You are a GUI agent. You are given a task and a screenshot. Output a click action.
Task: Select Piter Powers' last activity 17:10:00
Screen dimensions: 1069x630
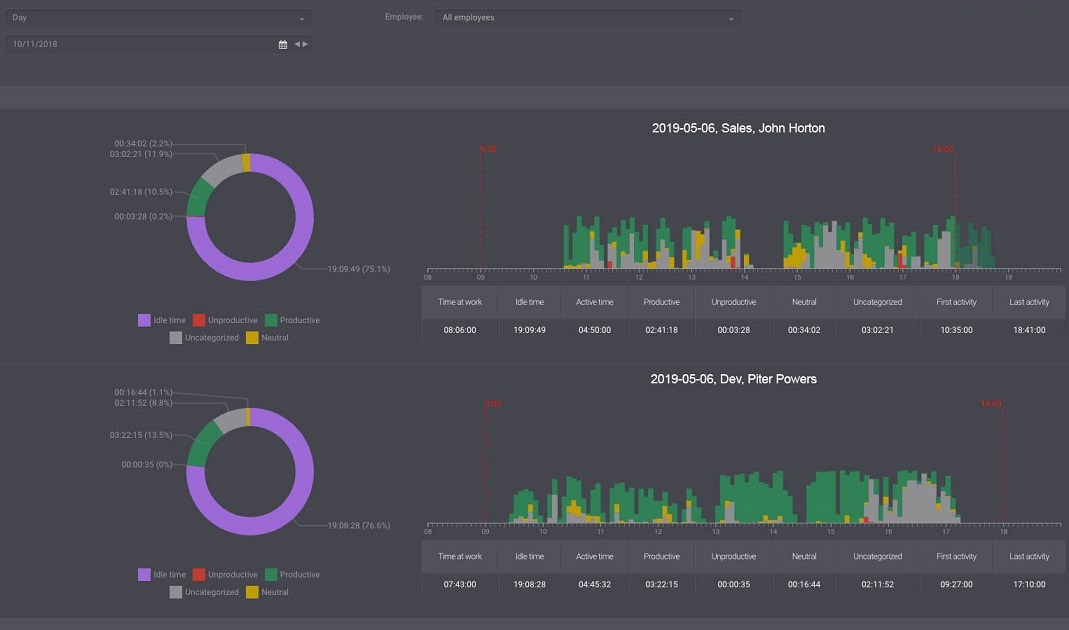click(x=1029, y=584)
